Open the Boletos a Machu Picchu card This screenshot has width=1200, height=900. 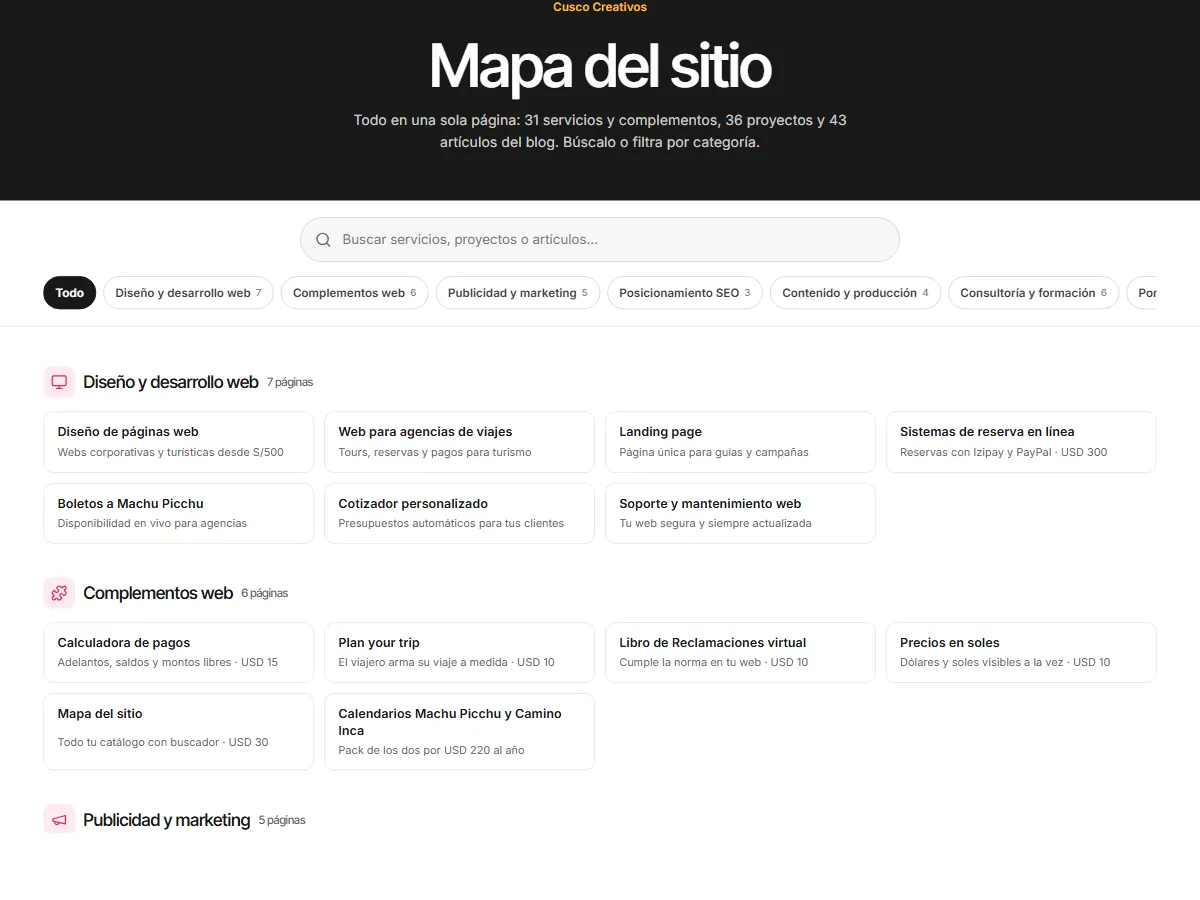coord(179,513)
